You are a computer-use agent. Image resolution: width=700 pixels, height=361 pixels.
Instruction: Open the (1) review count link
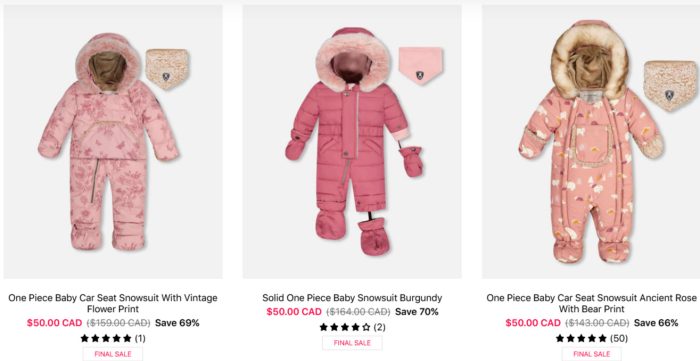[x=140, y=338]
